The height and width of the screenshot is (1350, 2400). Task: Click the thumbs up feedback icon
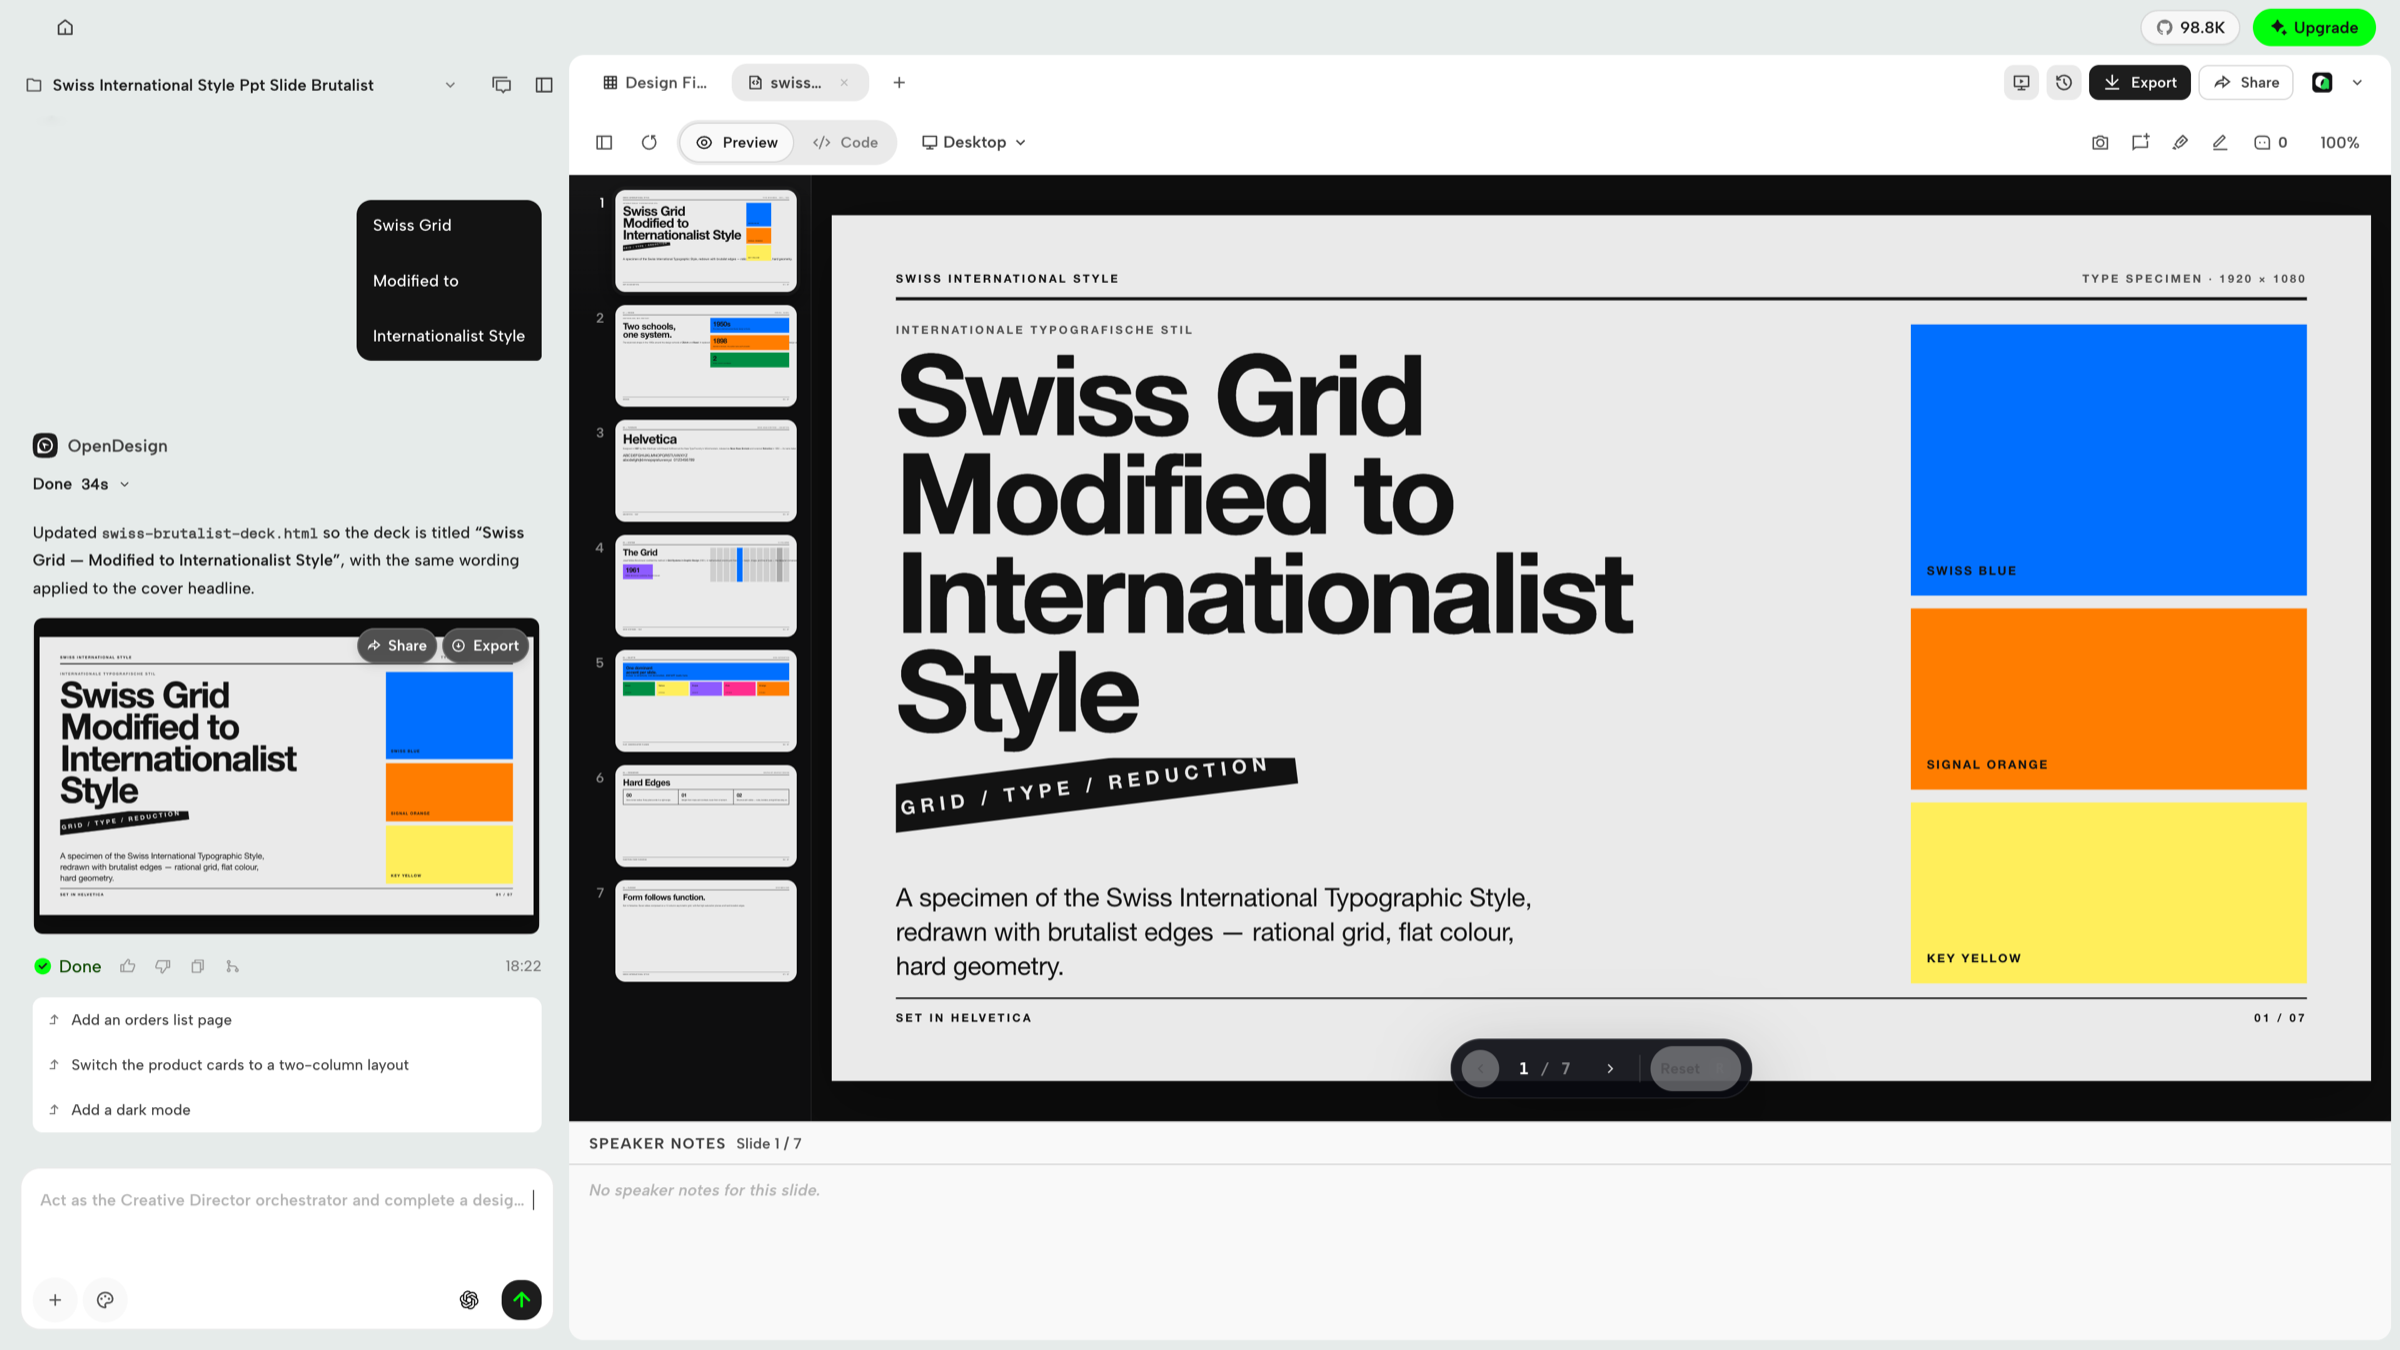(128, 966)
